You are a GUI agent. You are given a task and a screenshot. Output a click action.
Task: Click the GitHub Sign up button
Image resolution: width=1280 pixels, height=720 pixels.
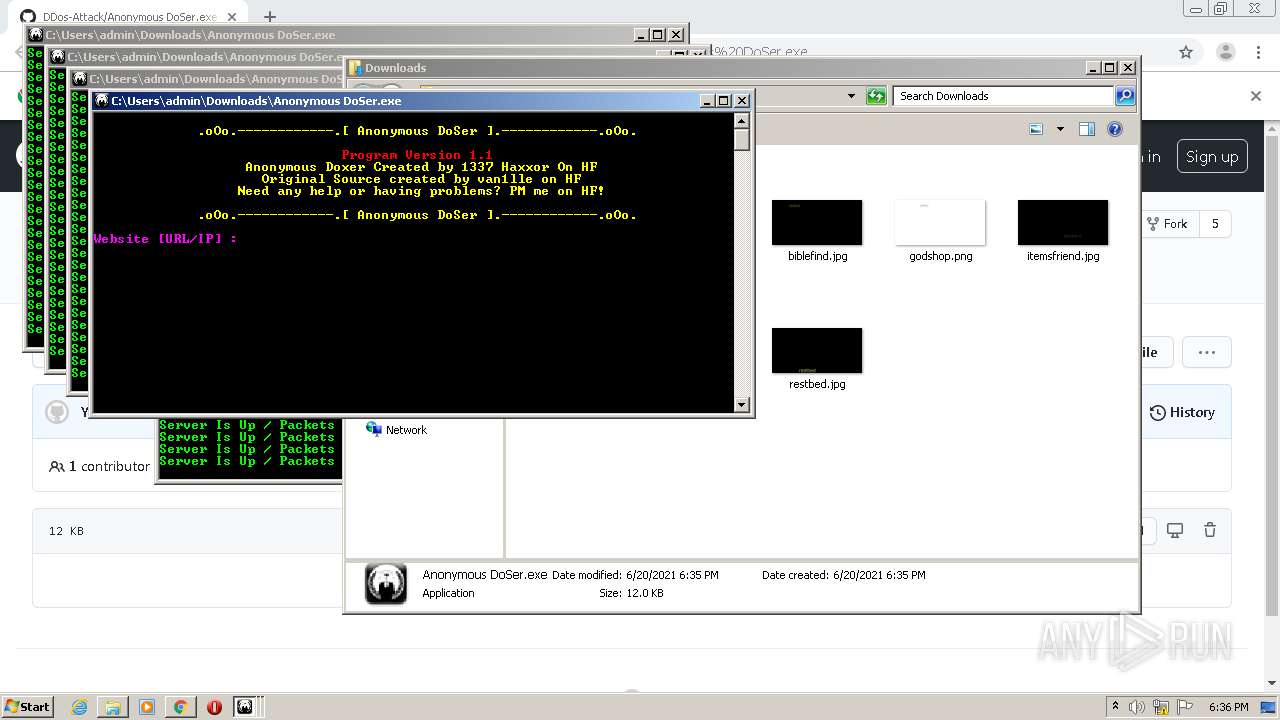point(1212,157)
